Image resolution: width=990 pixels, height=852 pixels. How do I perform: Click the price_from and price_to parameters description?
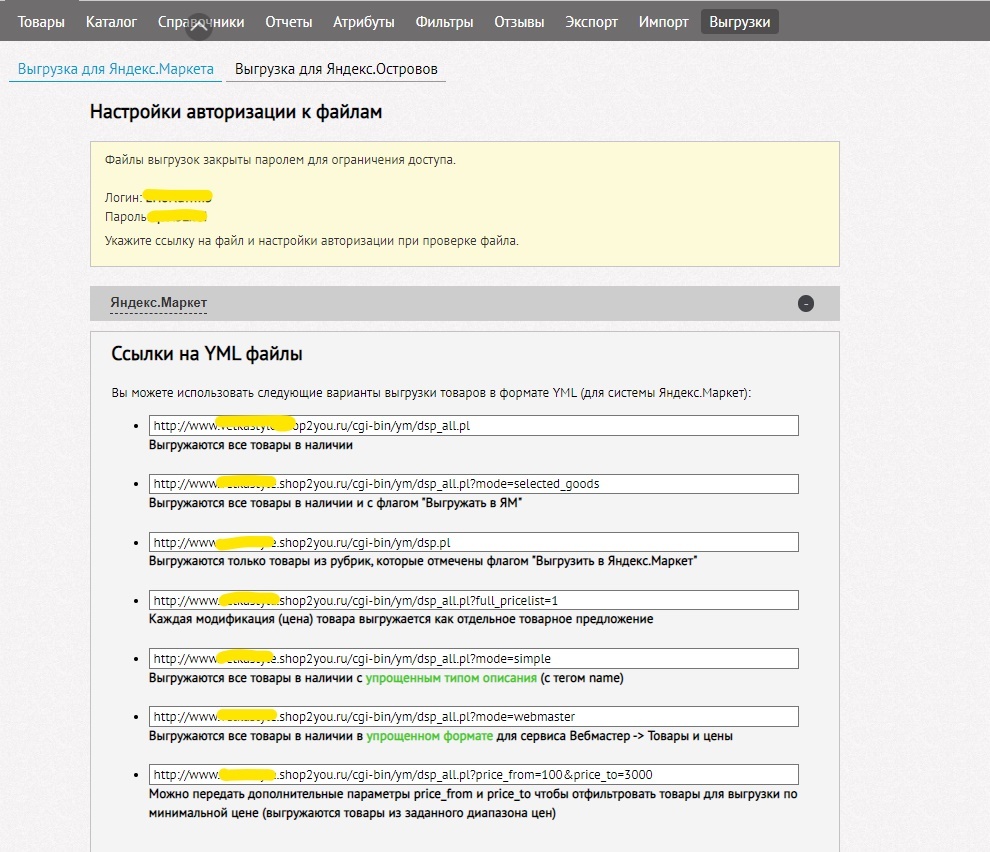(473, 803)
